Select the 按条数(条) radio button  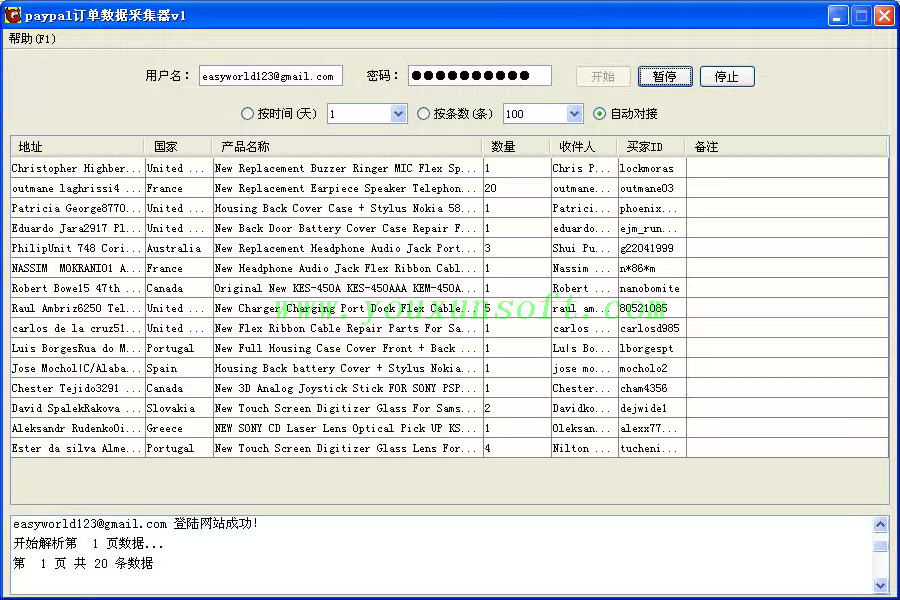[x=423, y=114]
